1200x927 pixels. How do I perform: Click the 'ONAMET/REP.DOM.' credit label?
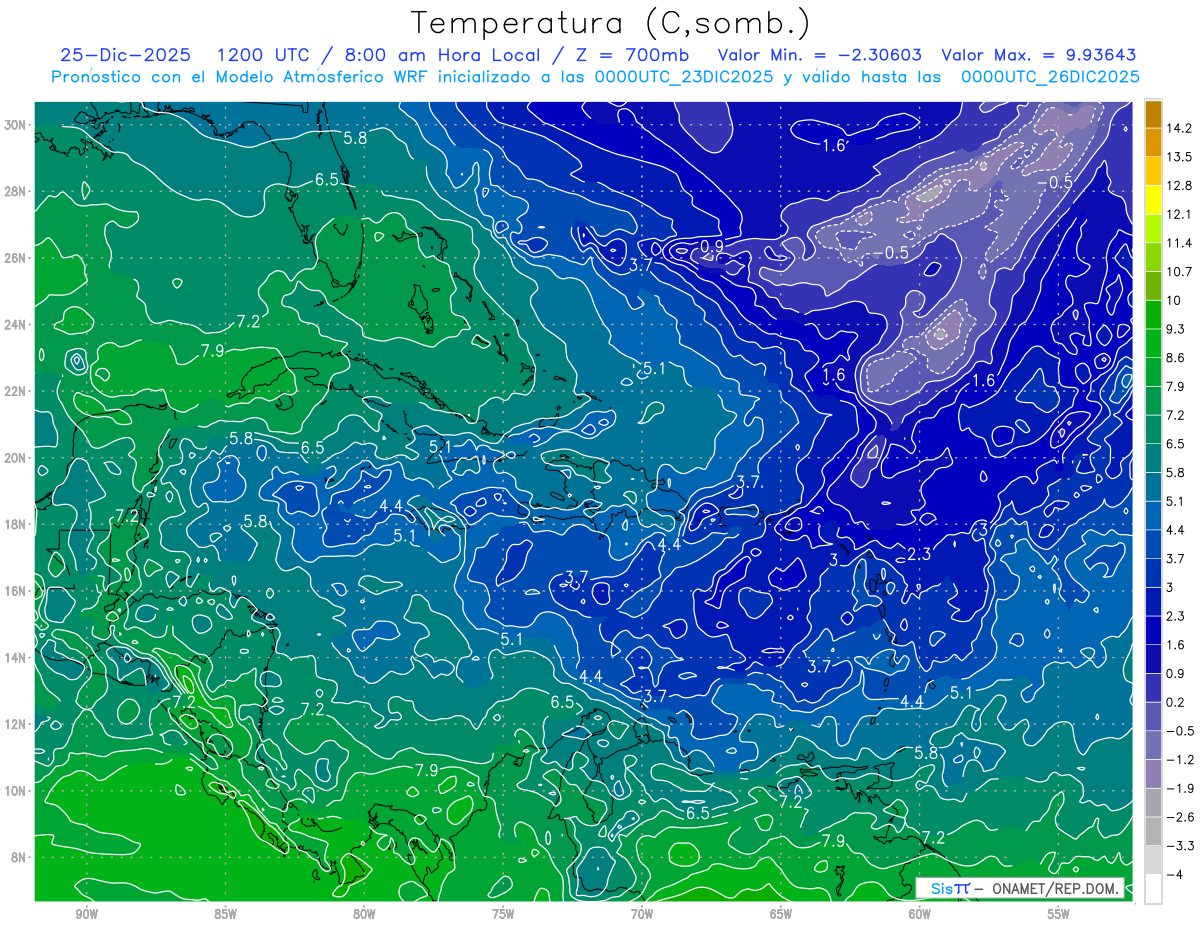pyautogui.click(x=1057, y=888)
